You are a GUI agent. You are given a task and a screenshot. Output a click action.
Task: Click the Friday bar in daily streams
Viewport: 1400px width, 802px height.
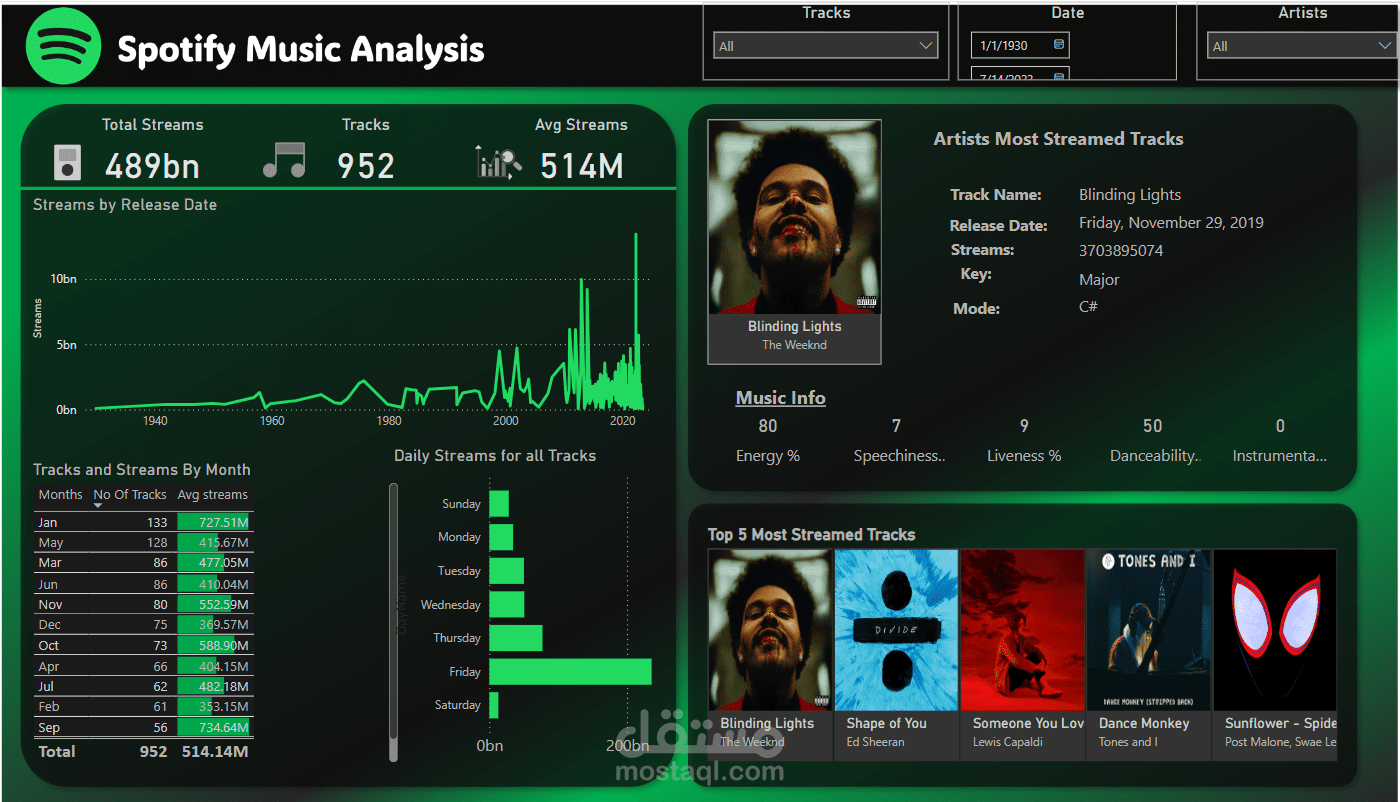570,672
